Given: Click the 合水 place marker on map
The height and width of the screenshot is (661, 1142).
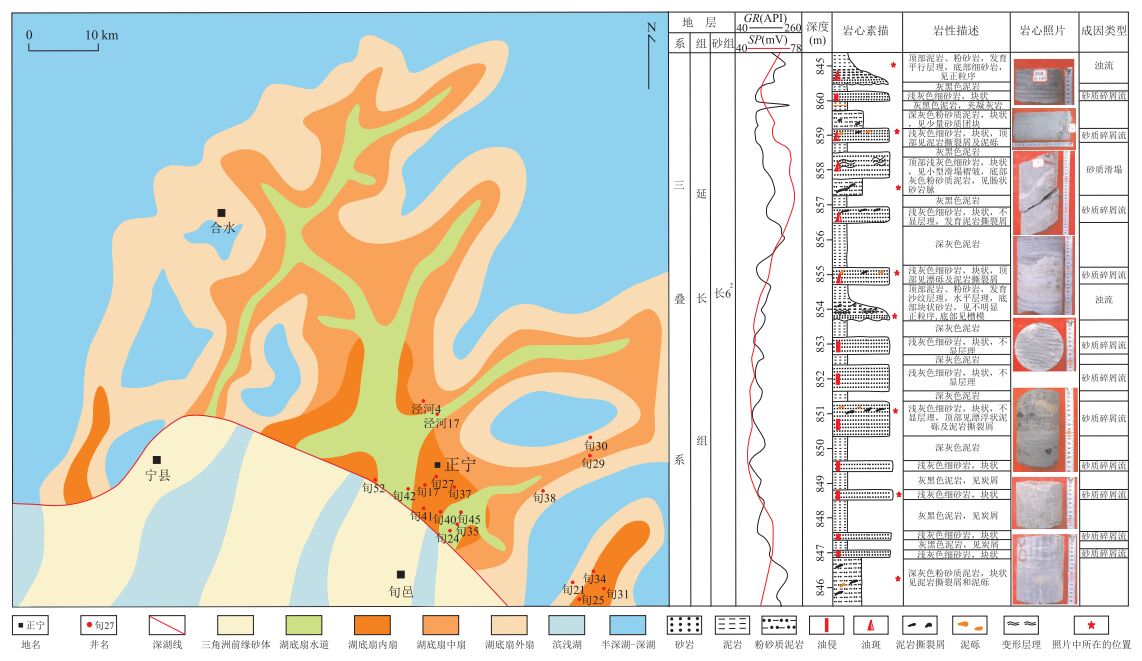Looking at the screenshot, I should (221, 212).
